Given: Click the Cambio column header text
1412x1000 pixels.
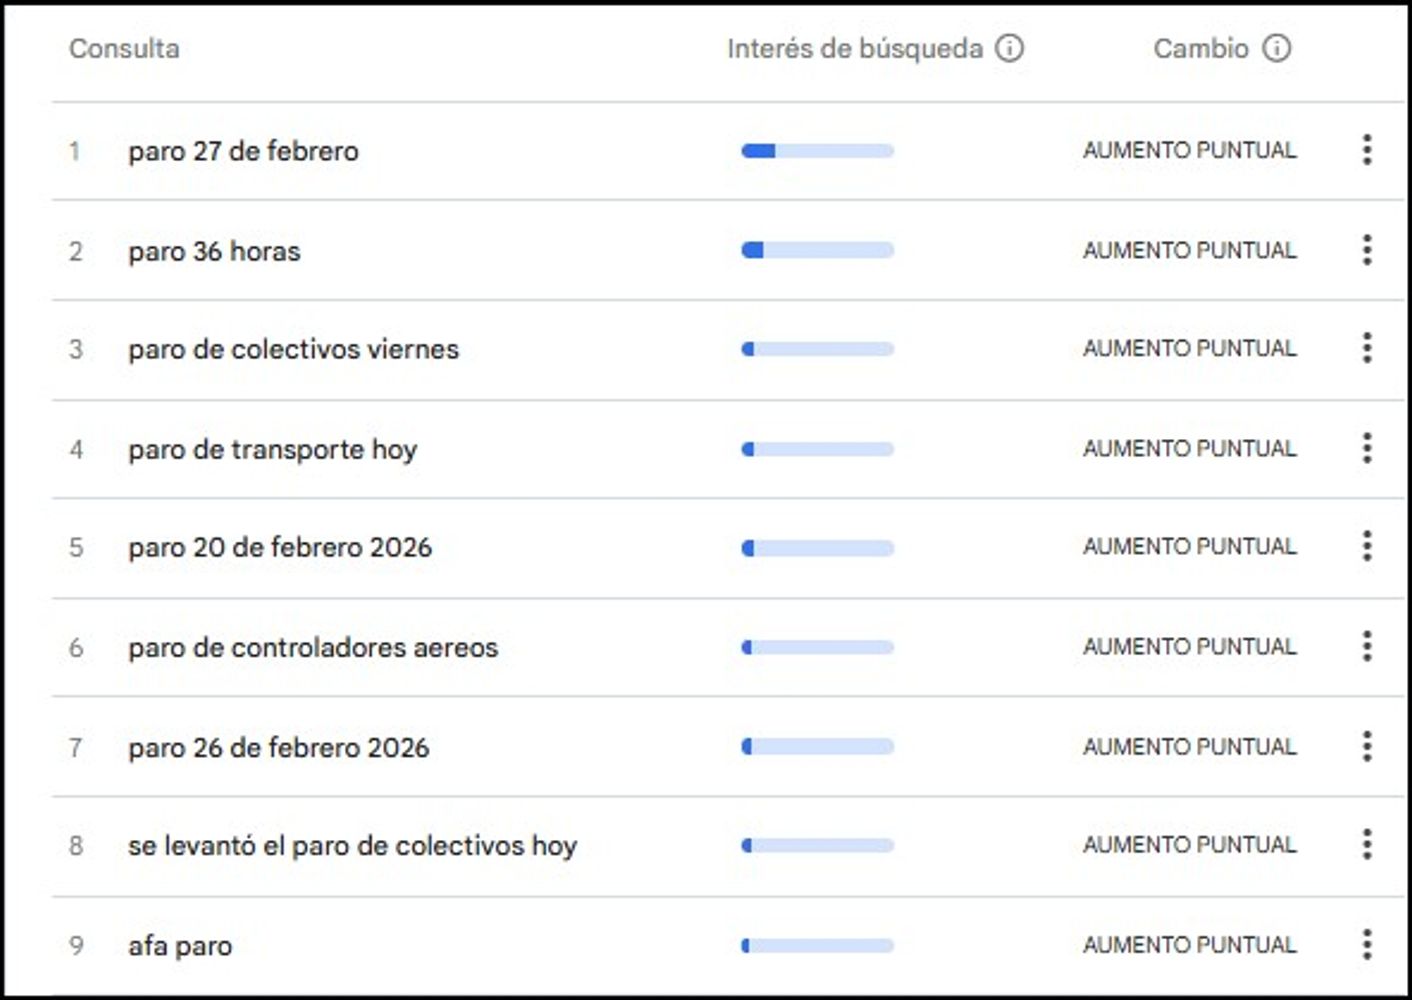Looking at the screenshot, I should 1201,48.
